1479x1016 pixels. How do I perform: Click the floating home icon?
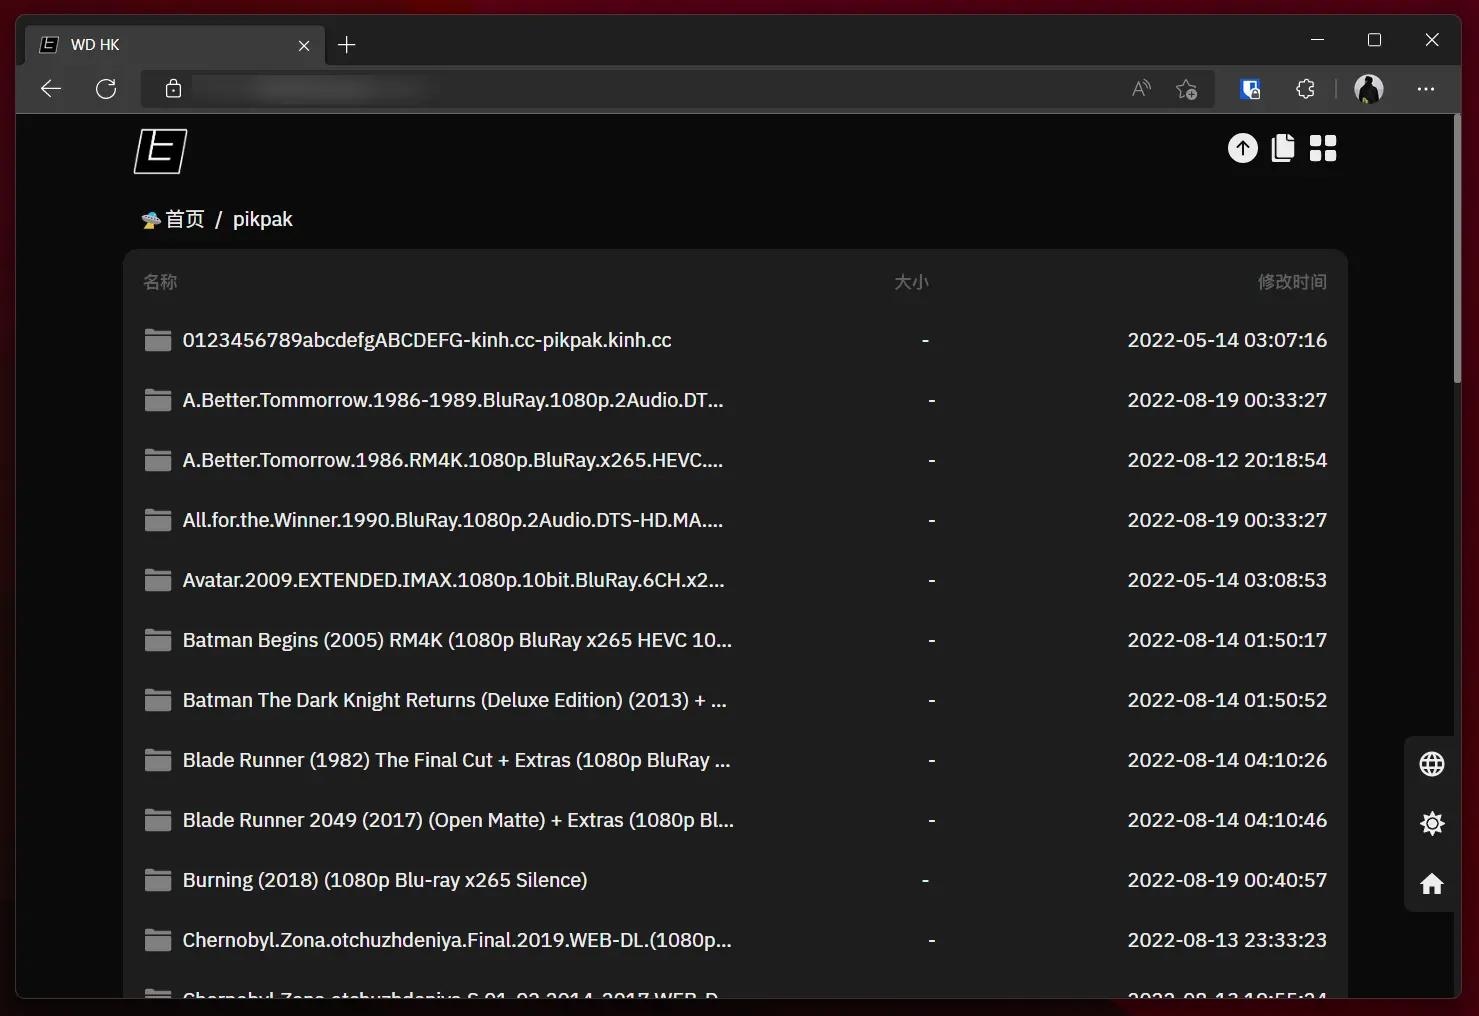coord(1431,884)
